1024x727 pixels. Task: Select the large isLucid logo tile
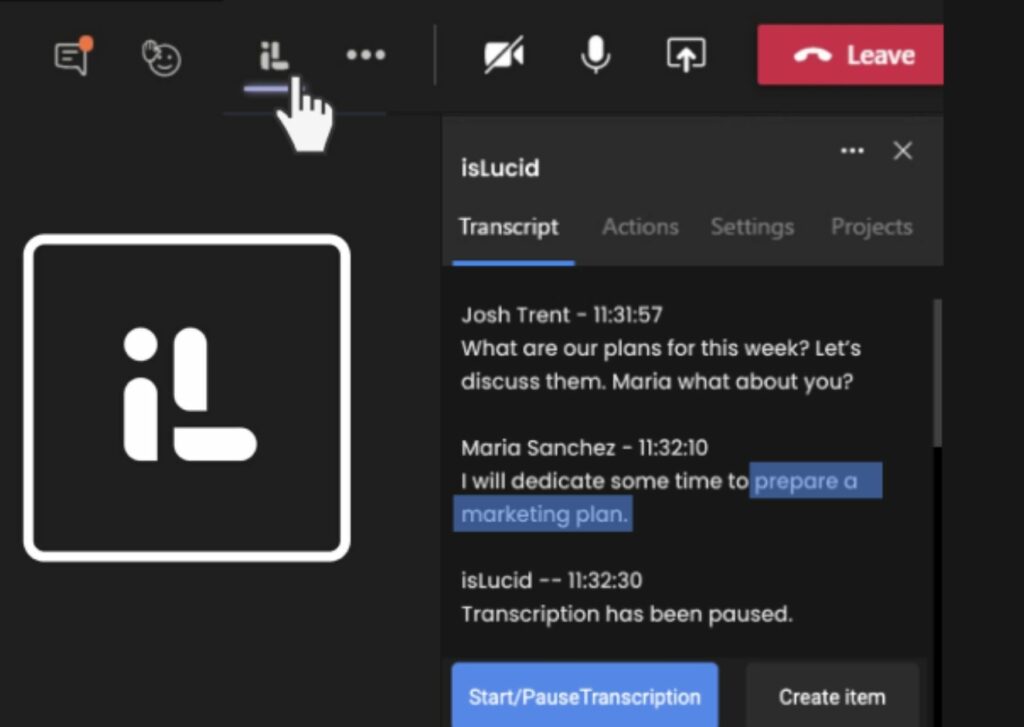tap(187, 398)
